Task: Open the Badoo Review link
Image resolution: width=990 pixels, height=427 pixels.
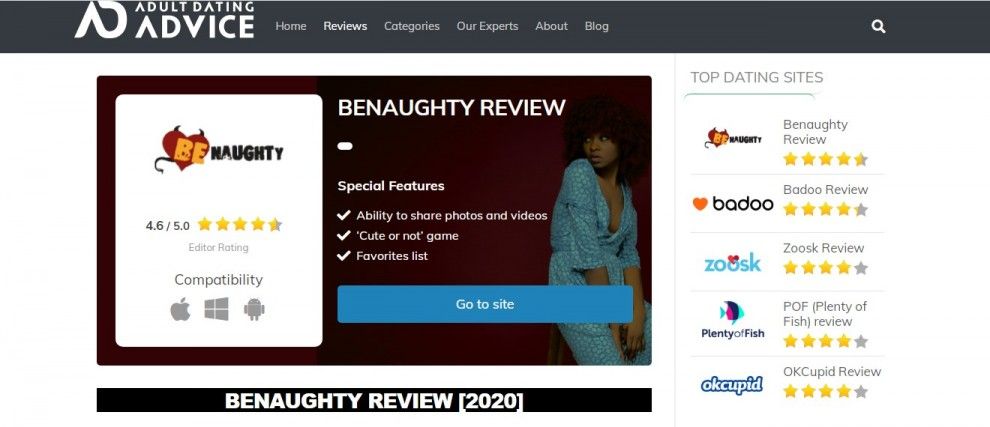Action: (x=825, y=189)
